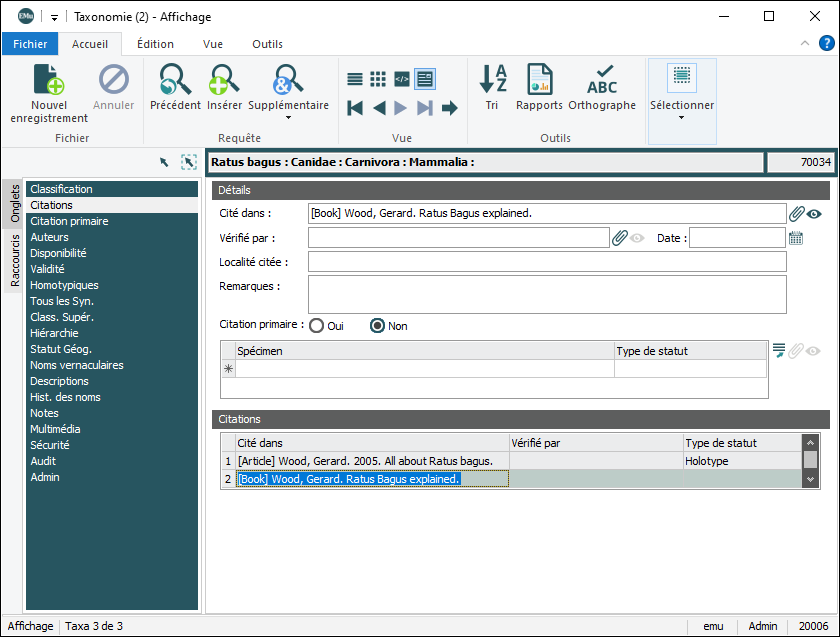Click the Précédent search icon
Image resolution: width=840 pixels, height=637 pixels.
(175, 80)
